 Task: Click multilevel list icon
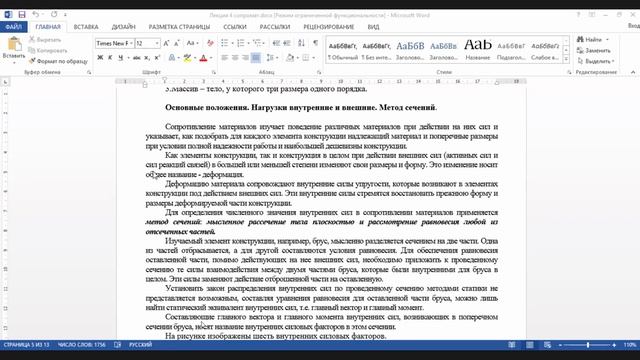coord(257,43)
